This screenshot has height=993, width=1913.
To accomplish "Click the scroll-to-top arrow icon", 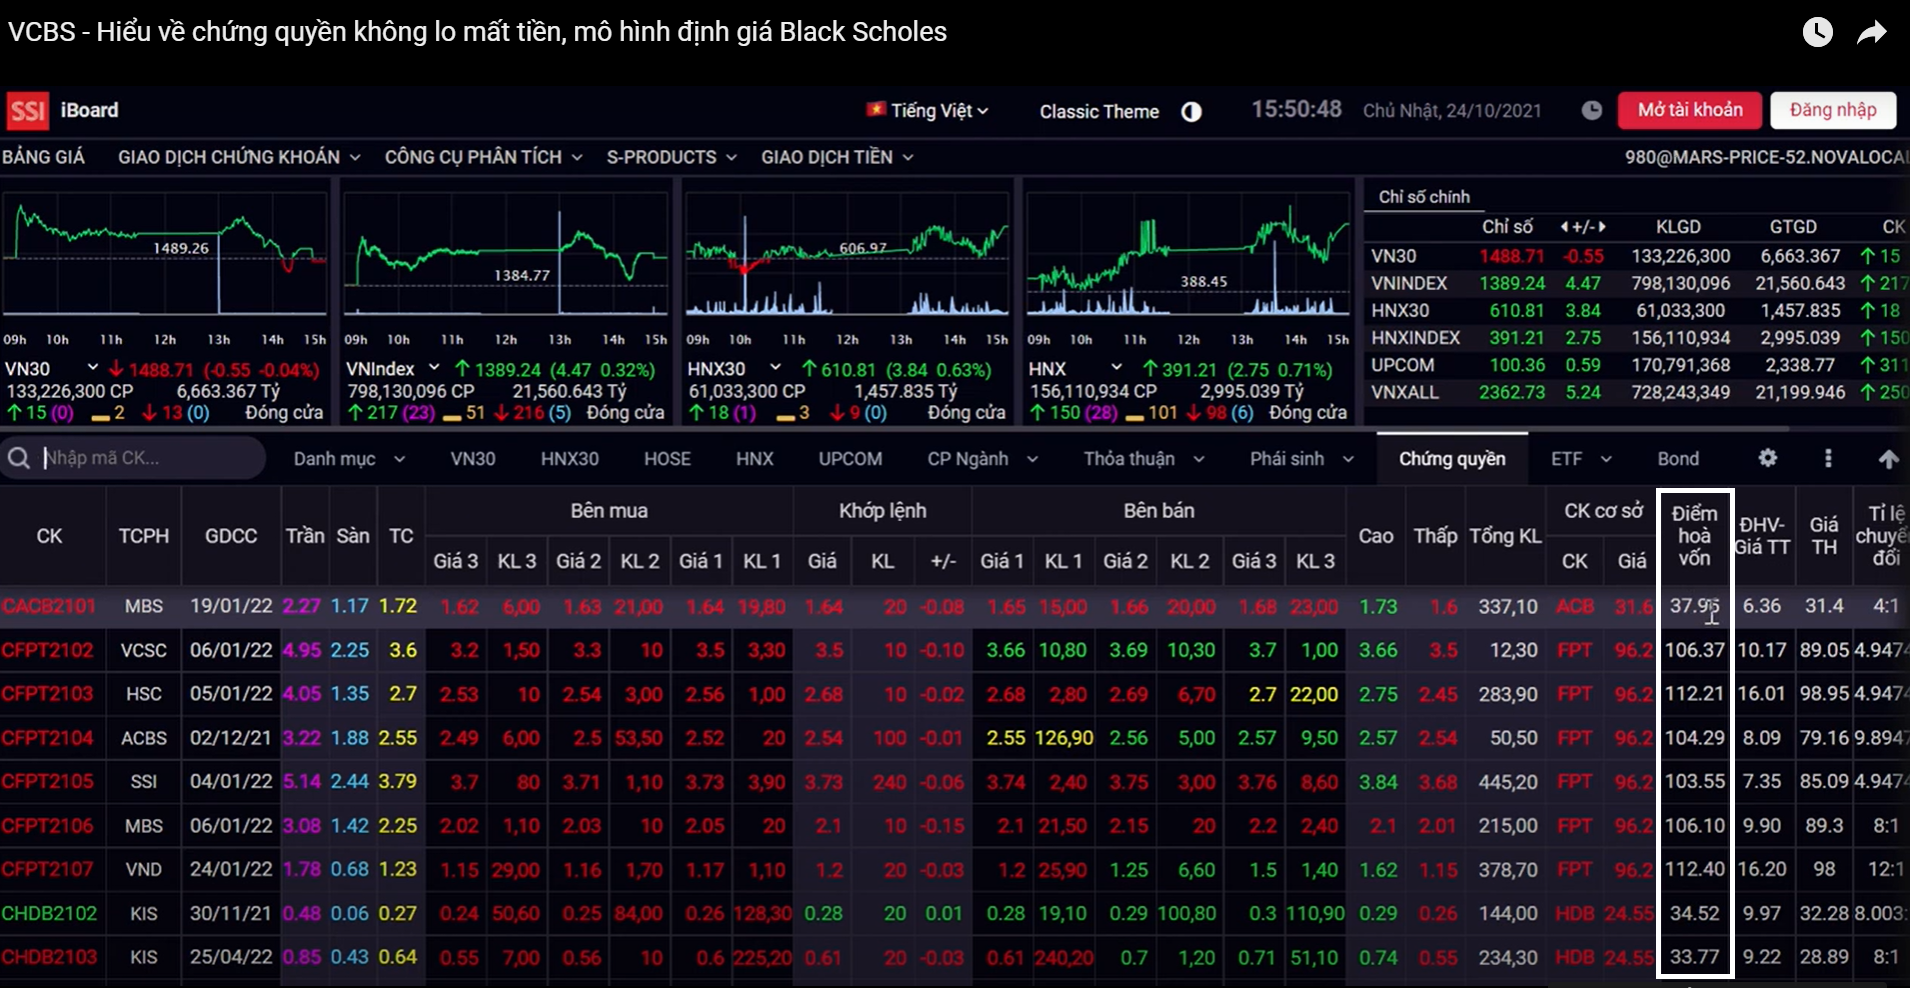I will click(1888, 458).
